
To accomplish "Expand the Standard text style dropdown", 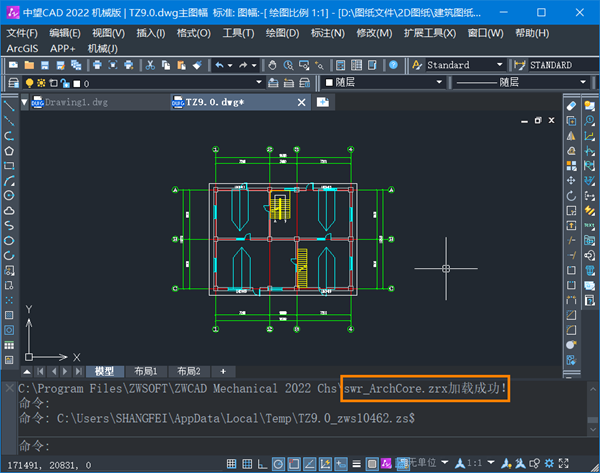I will click(x=465, y=65).
